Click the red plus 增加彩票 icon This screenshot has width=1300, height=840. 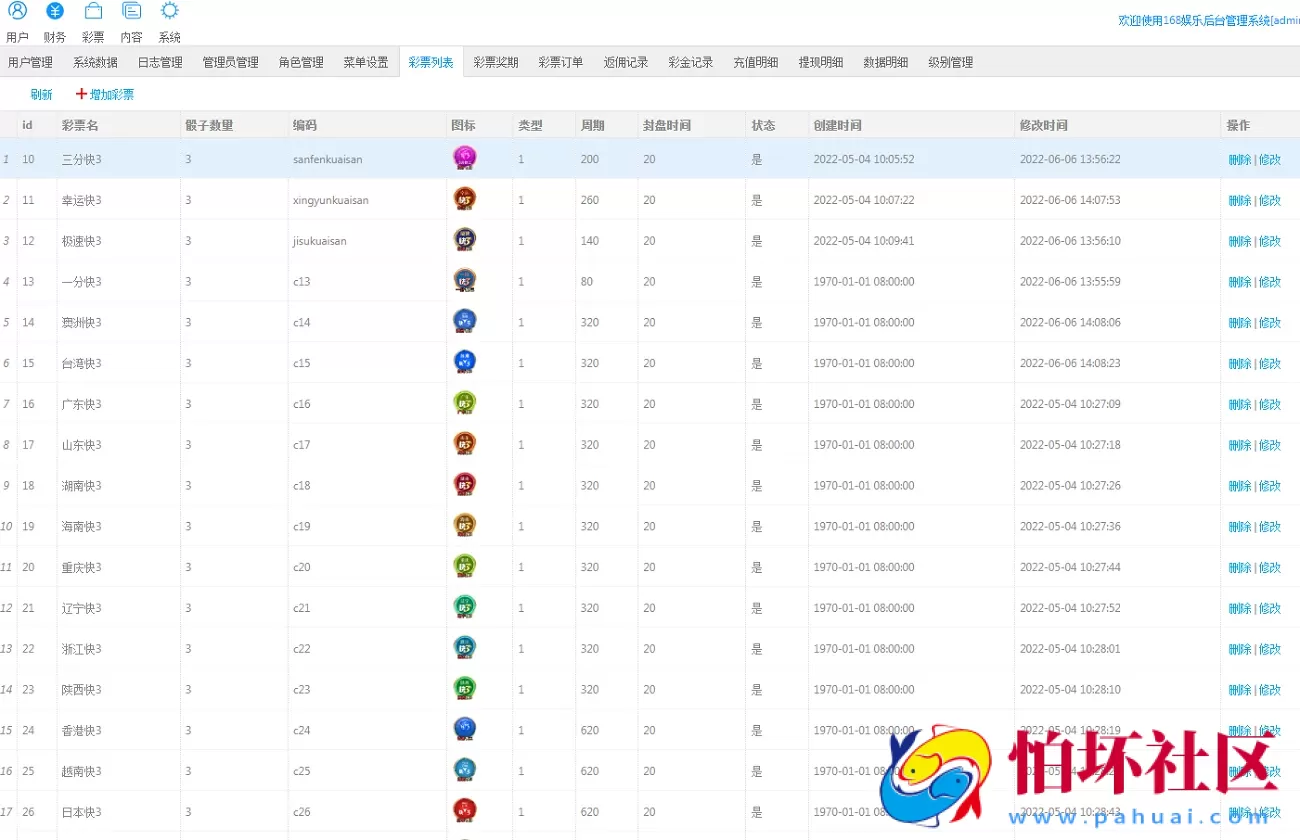[82, 94]
